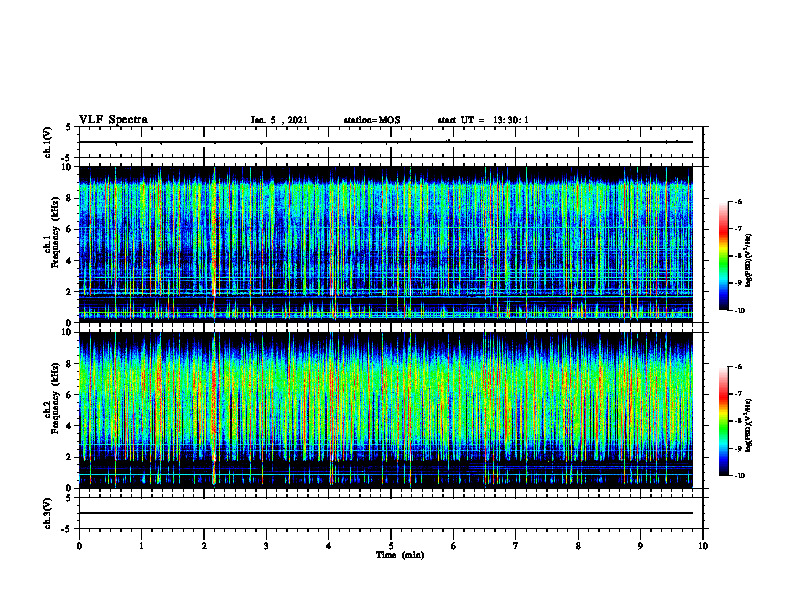The image size is (792, 612).
Task: Click the ch.1 spectrogram panel
Action: tap(386, 244)
